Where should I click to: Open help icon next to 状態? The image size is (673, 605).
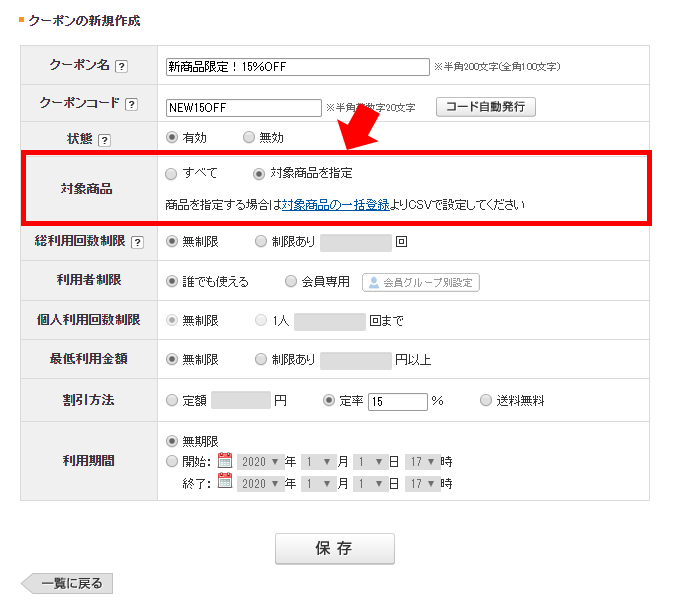pos(104,140)
